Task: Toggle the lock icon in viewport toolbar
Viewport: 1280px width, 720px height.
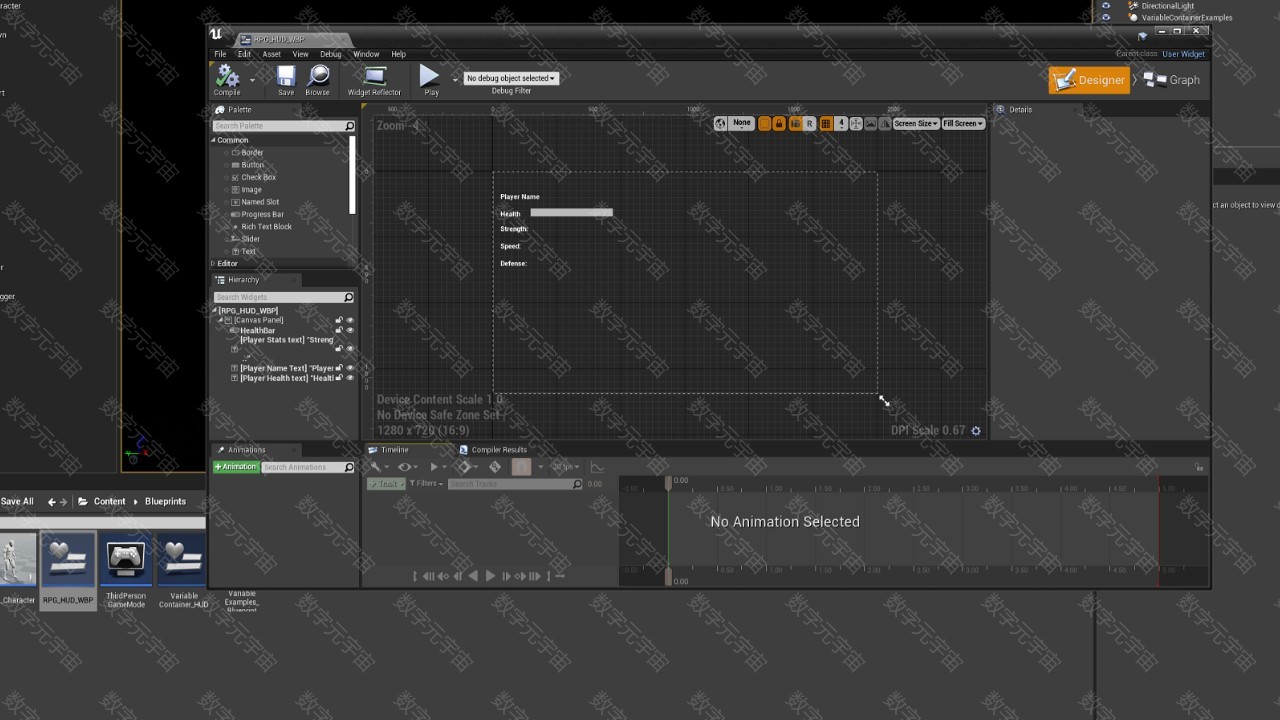Action: click(779, 123)
